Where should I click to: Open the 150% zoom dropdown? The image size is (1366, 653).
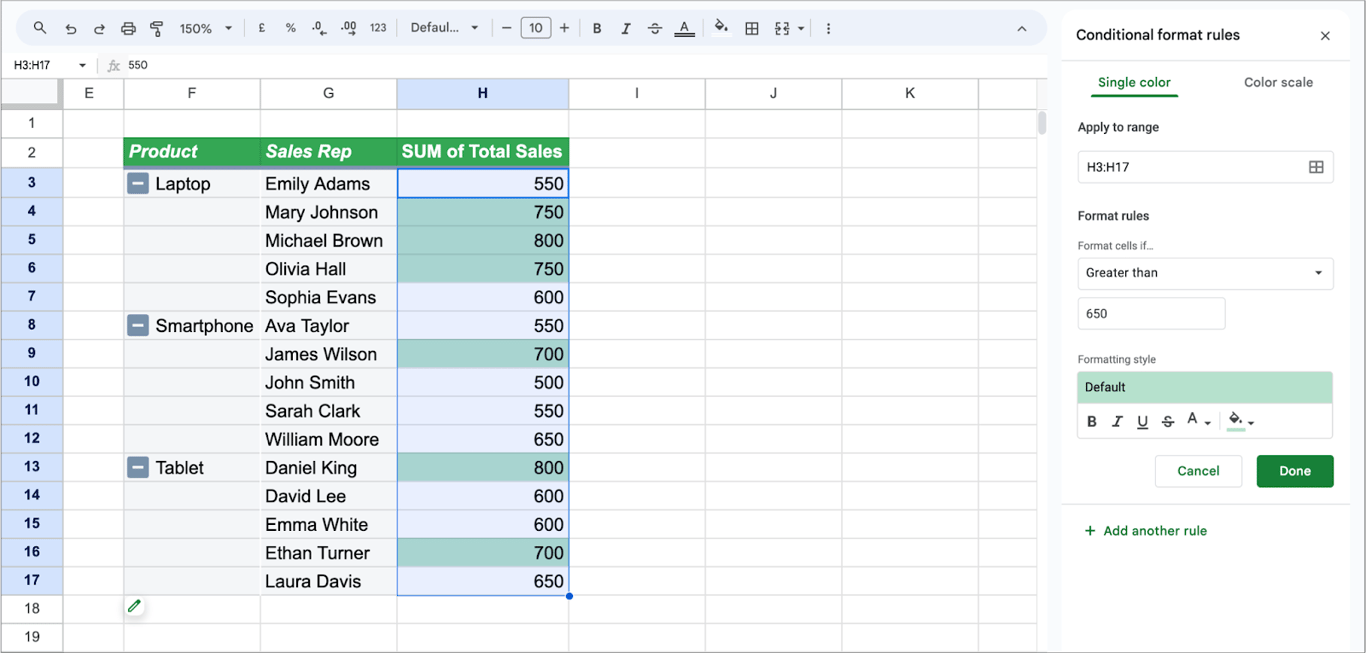(x=206, y=28)
